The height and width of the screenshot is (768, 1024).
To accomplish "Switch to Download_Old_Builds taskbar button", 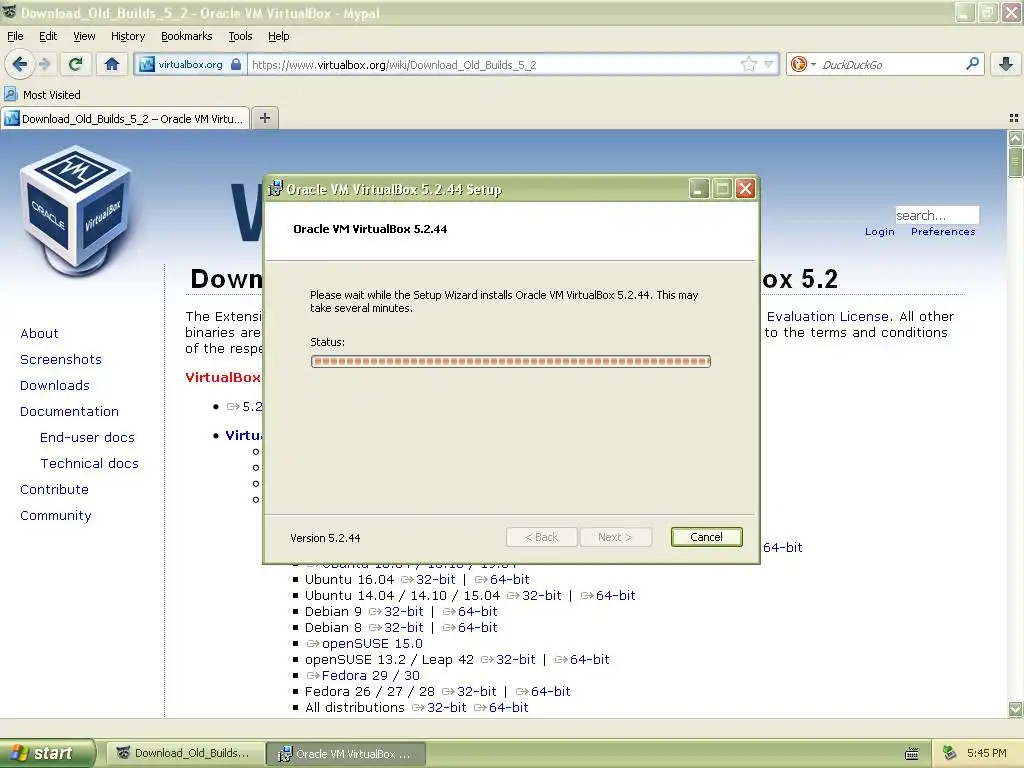I will pyautogui.click(x=185, y=753).
